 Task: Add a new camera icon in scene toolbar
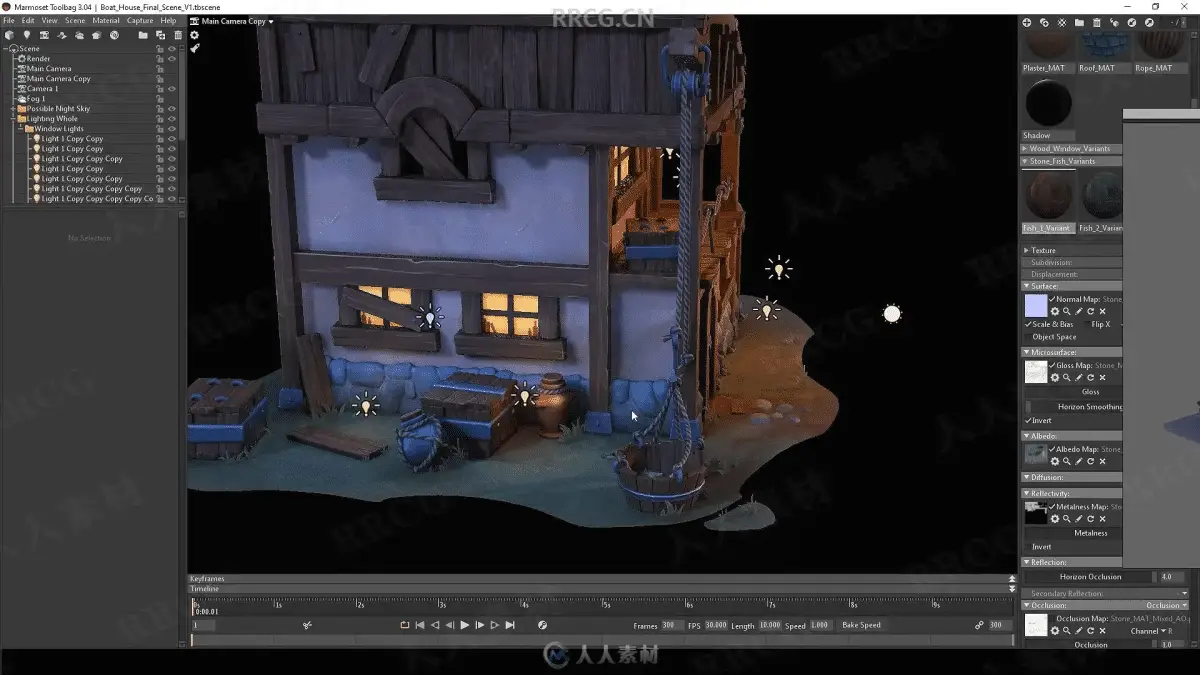pos(44,35)
